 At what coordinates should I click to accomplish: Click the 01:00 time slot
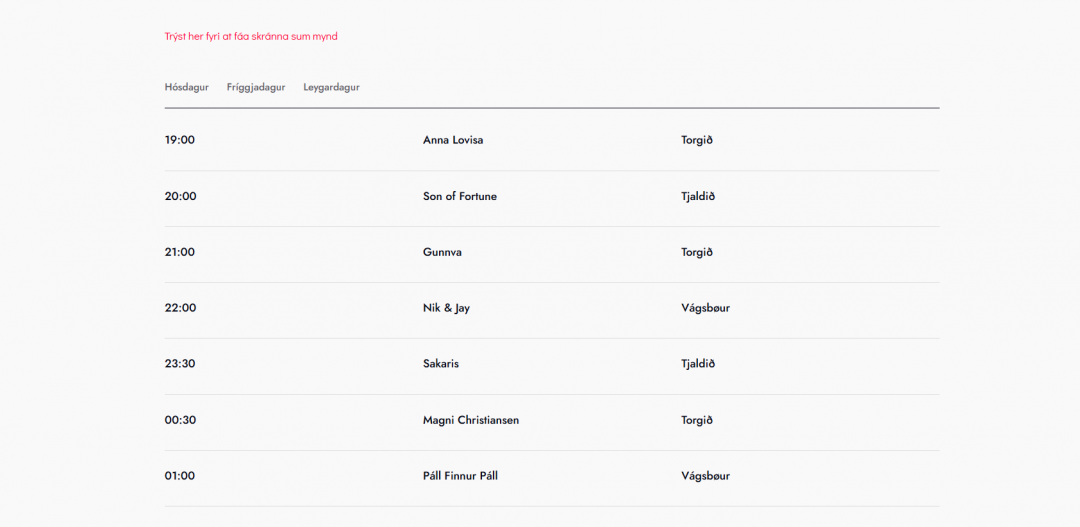[x=180, y=476]
